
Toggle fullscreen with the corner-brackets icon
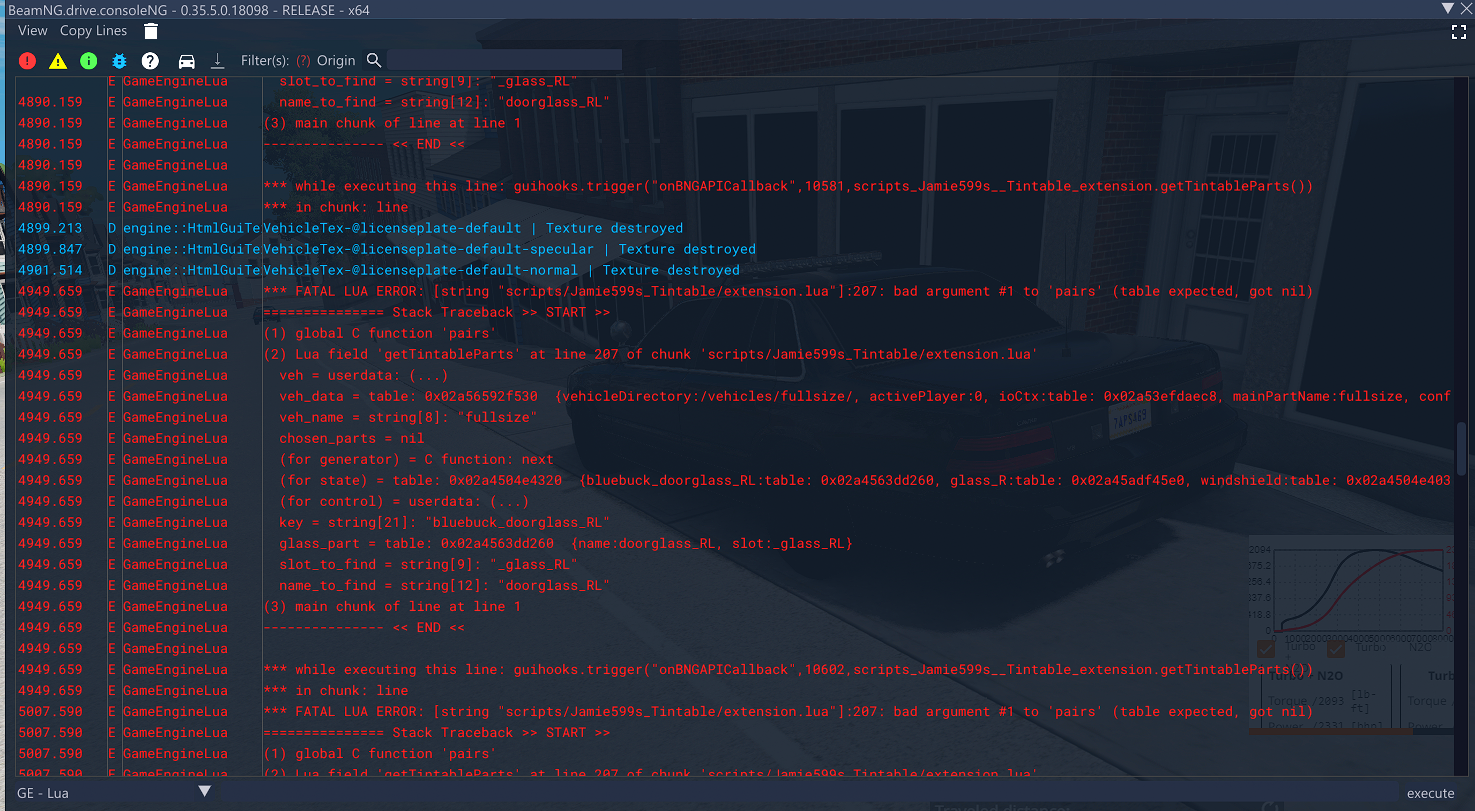(1458, 32)
